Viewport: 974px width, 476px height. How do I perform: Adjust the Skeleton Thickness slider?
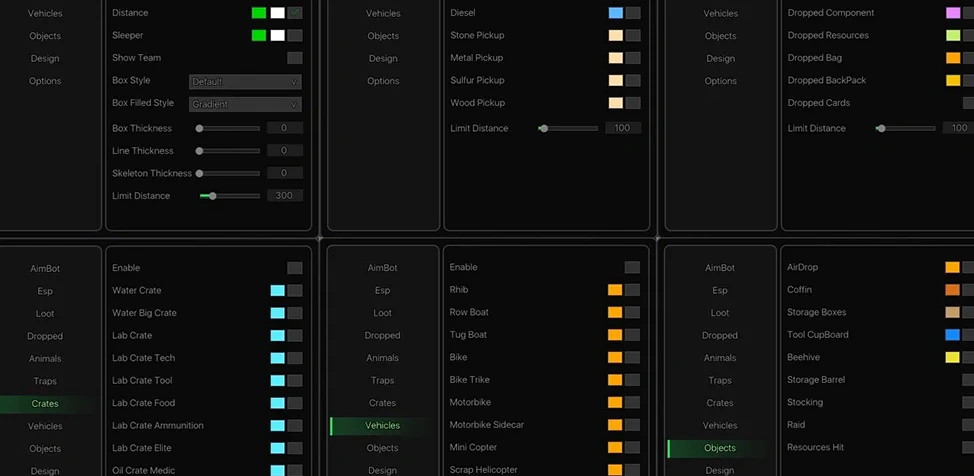click(229, 173)
